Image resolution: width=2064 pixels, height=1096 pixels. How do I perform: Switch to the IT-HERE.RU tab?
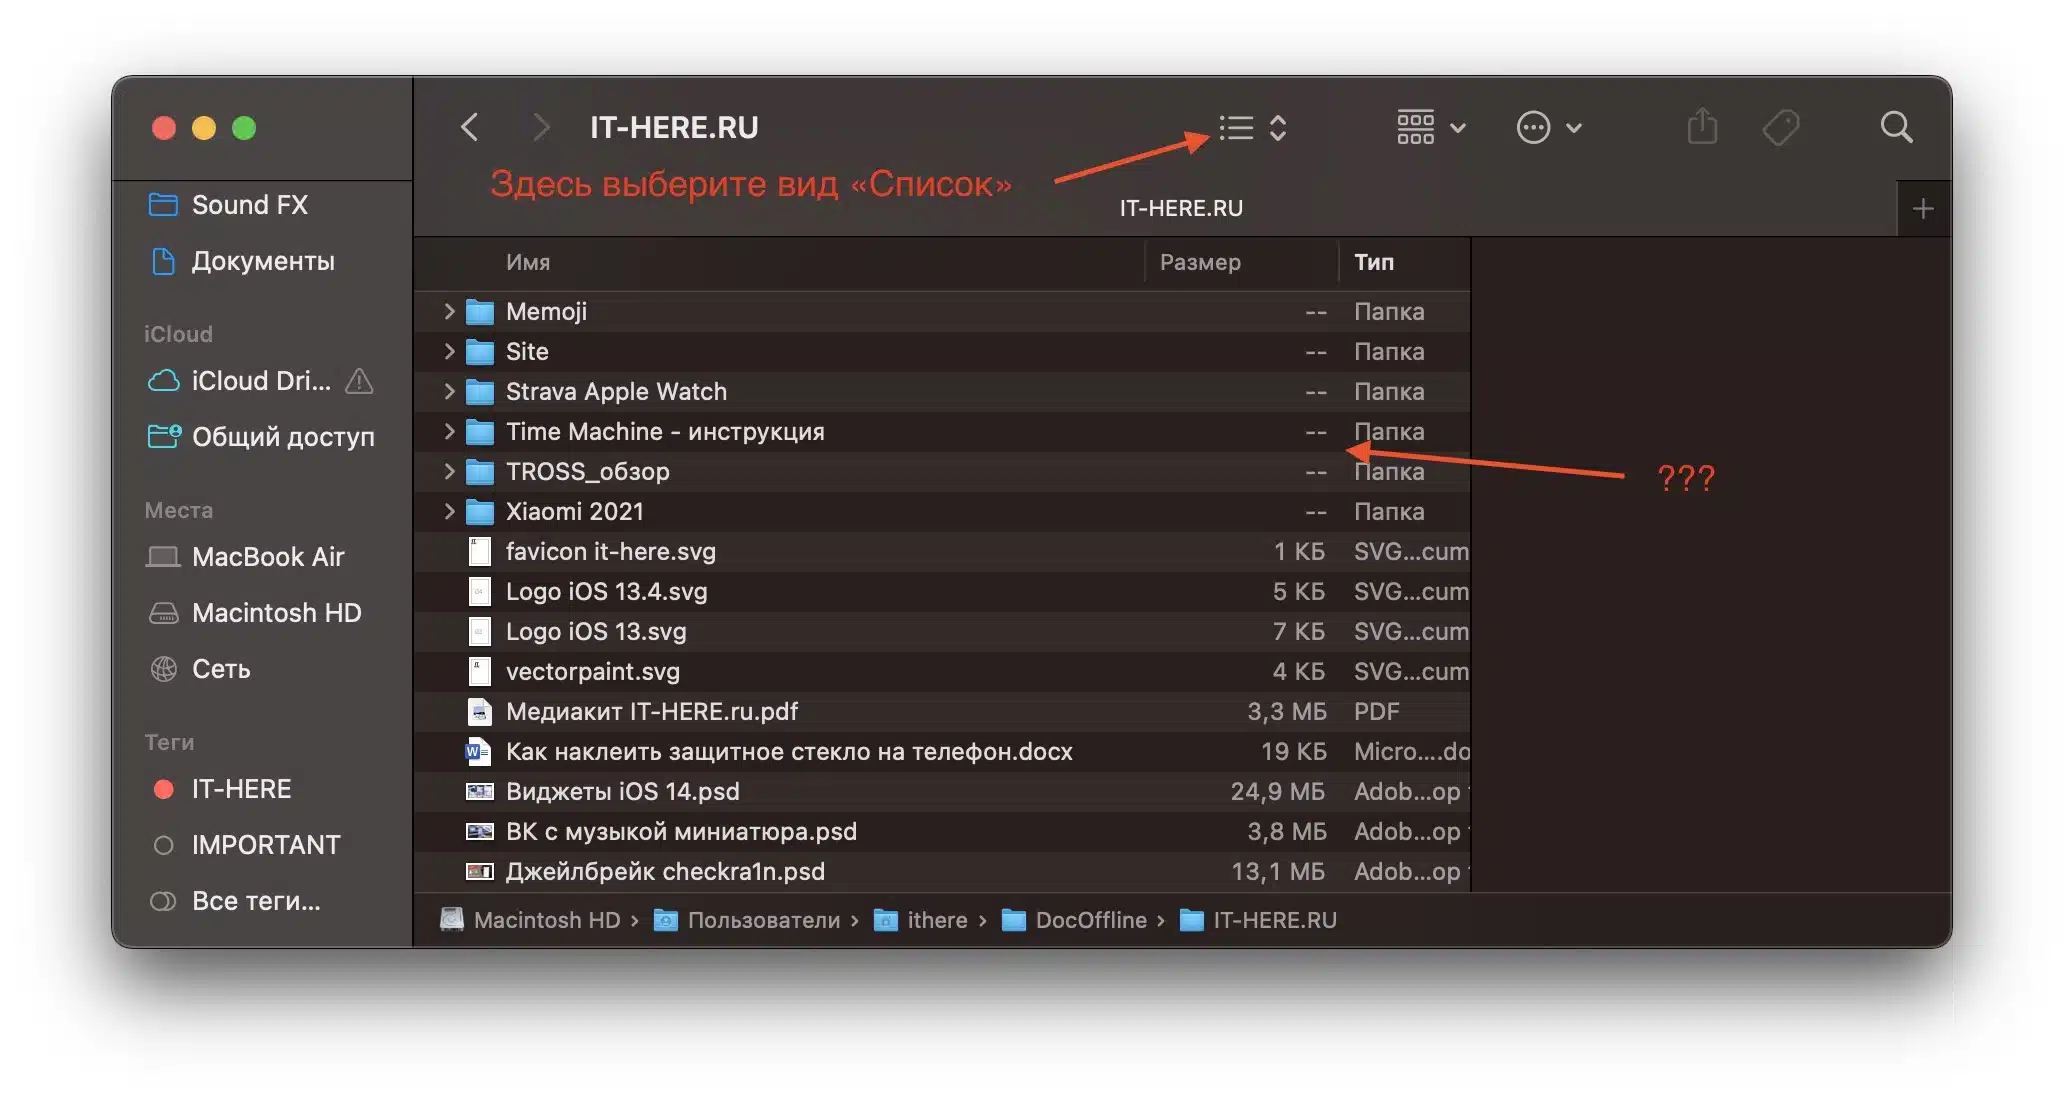(1180, 208)
